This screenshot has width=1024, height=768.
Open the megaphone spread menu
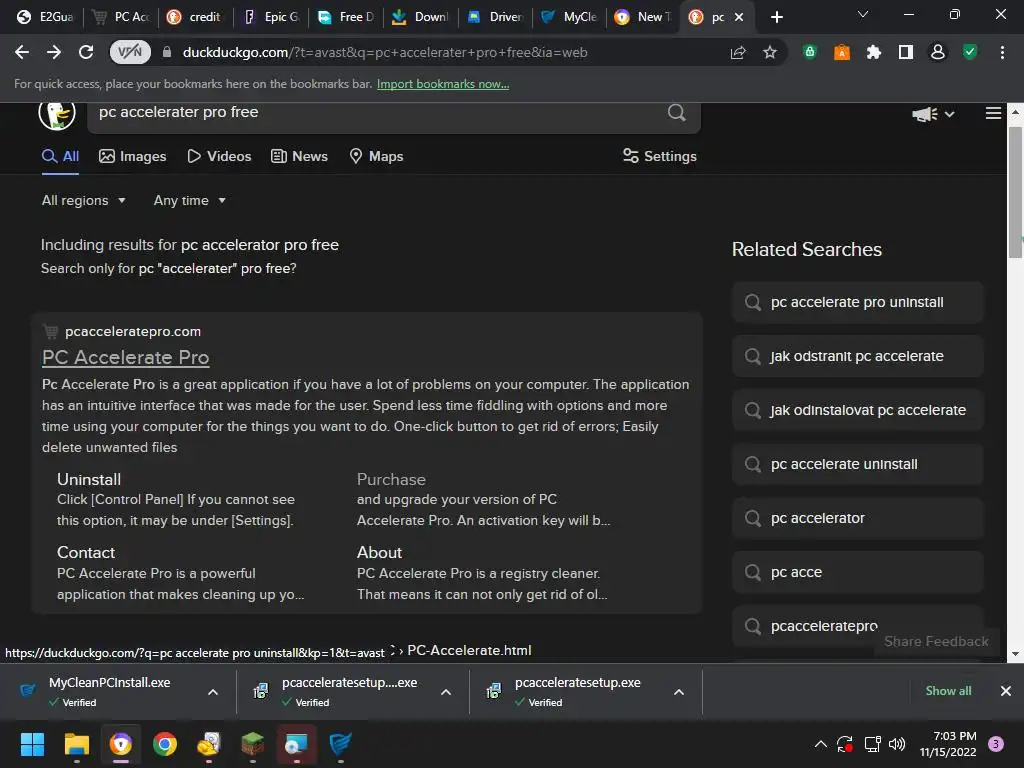[x=933, y=114]
